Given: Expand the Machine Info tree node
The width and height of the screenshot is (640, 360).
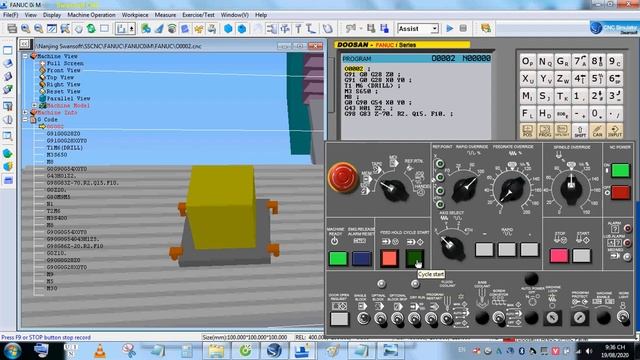Looking at the screenshot, I should coord(26,113).
